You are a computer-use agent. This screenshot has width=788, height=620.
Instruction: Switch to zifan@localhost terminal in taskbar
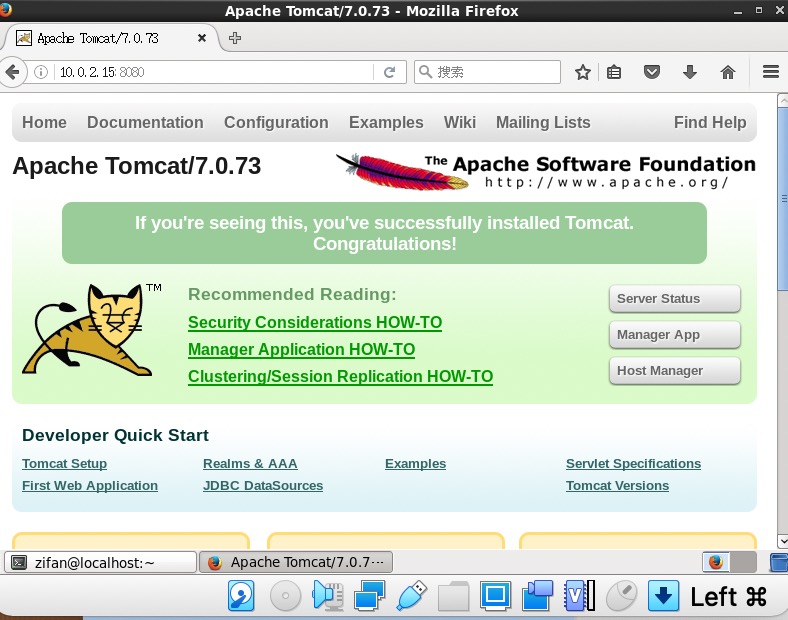[100, 562]
